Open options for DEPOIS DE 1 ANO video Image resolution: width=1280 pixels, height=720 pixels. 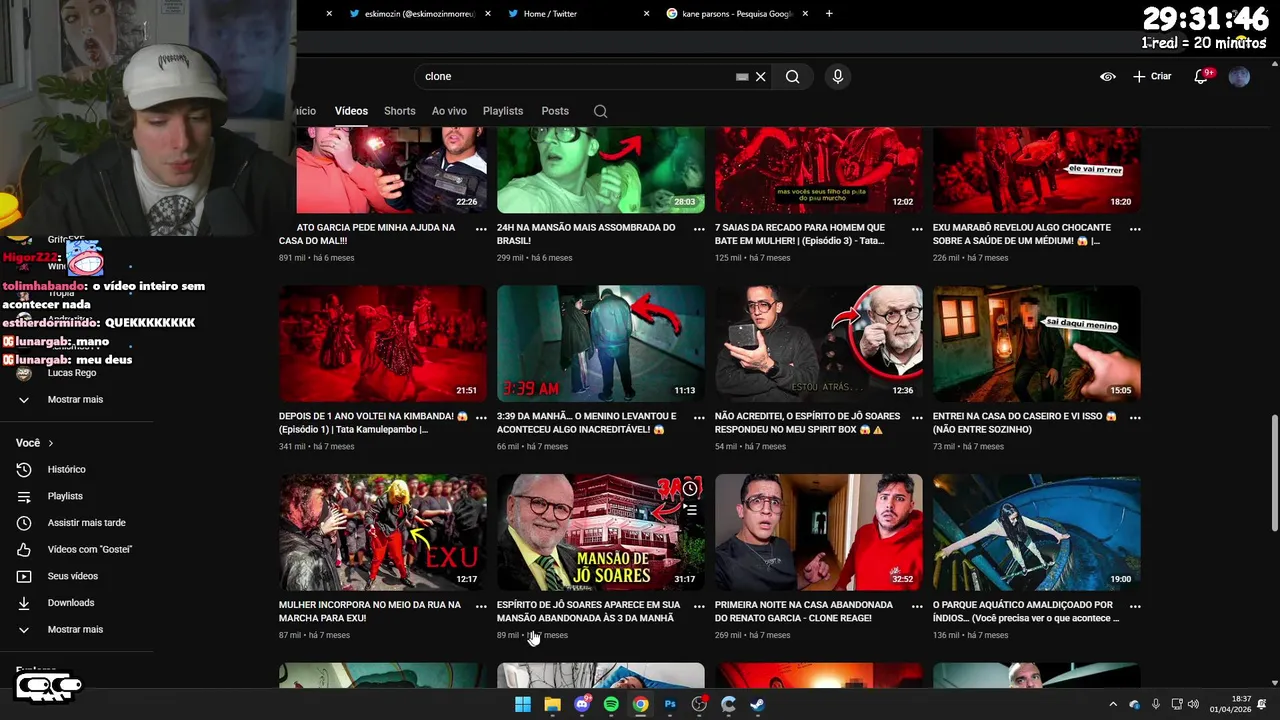tap(481, 418)
